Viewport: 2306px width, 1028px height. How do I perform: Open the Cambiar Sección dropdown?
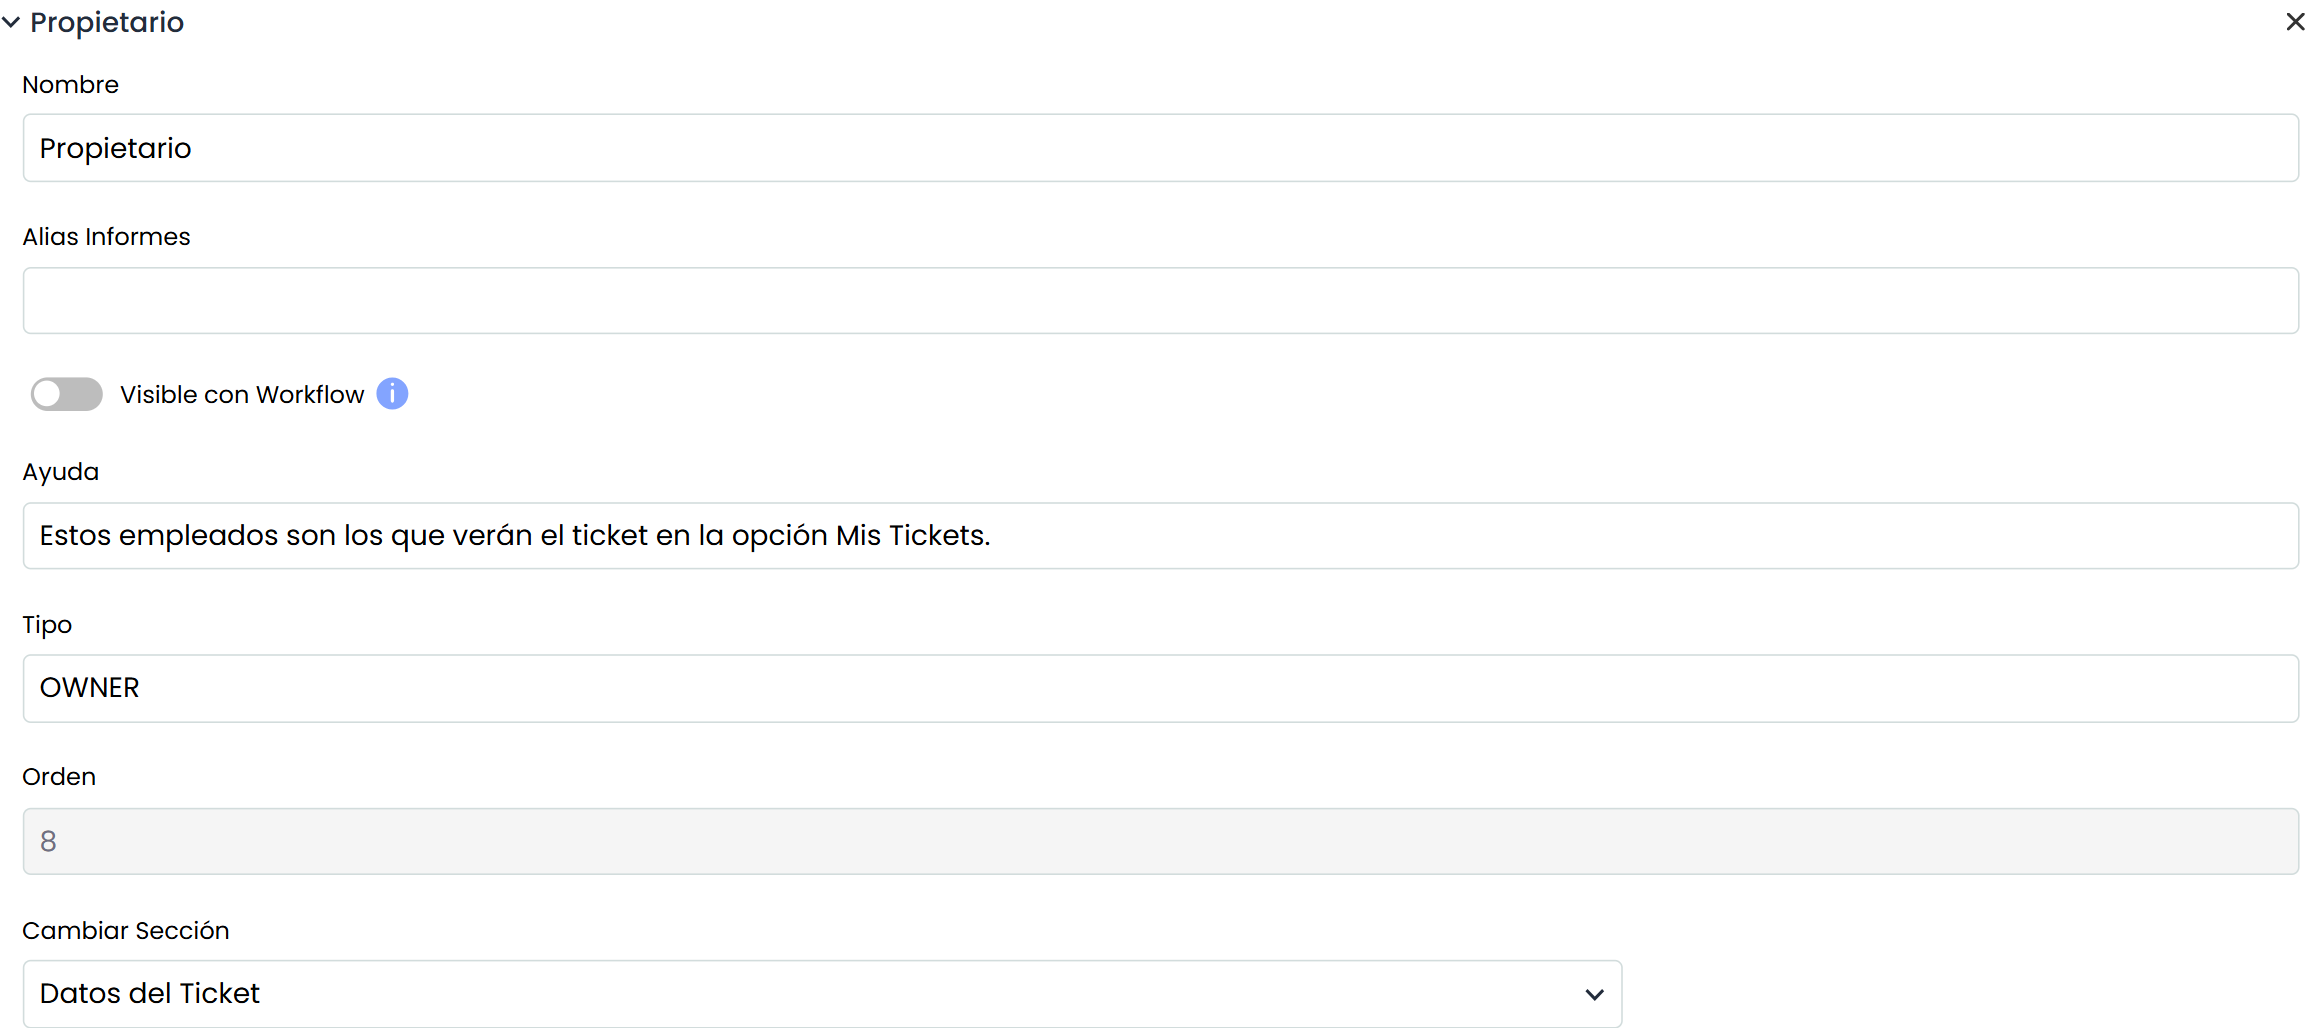coord(822,994)
